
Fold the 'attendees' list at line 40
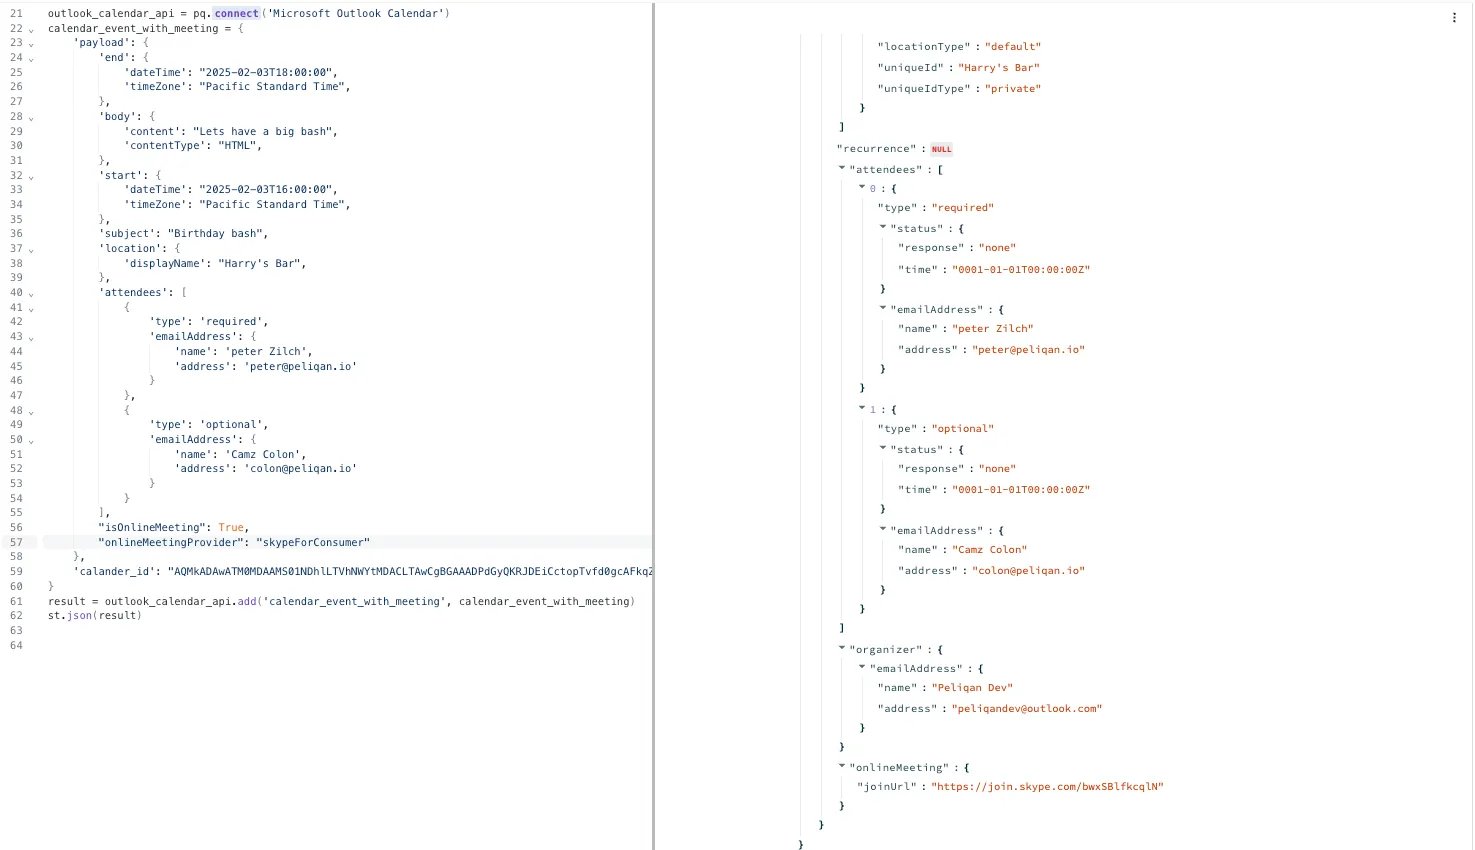tap(31, 293)
